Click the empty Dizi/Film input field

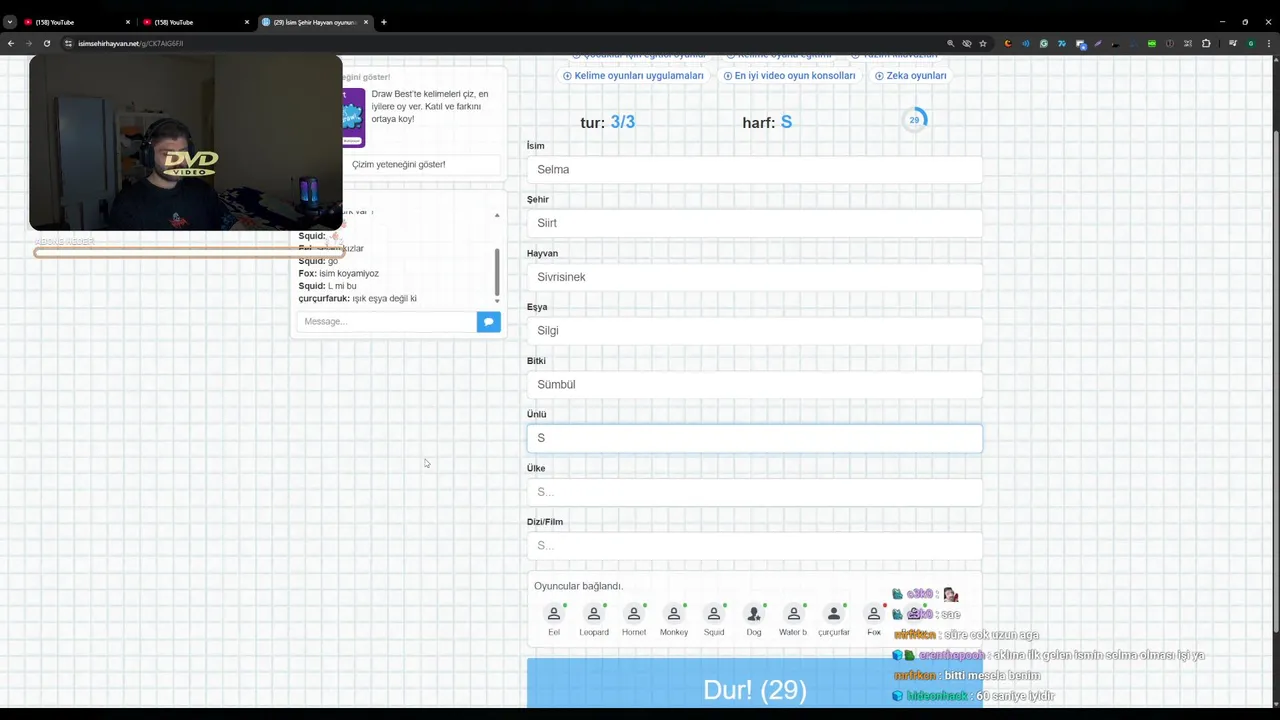pyautogui.click(x=754, y=545)
